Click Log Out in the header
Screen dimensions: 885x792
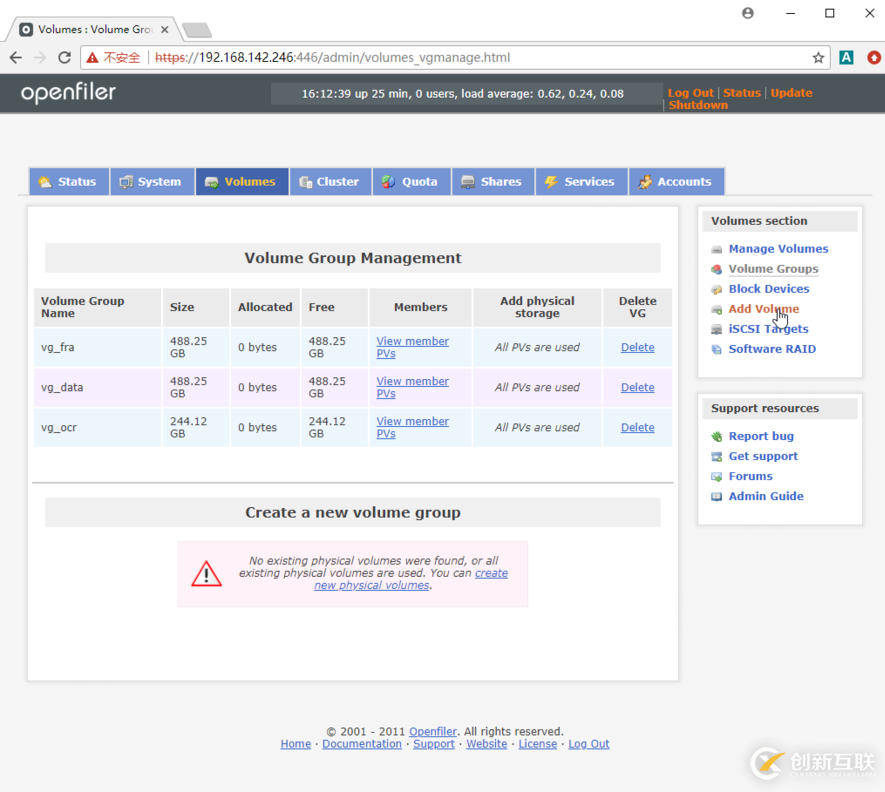690,93
